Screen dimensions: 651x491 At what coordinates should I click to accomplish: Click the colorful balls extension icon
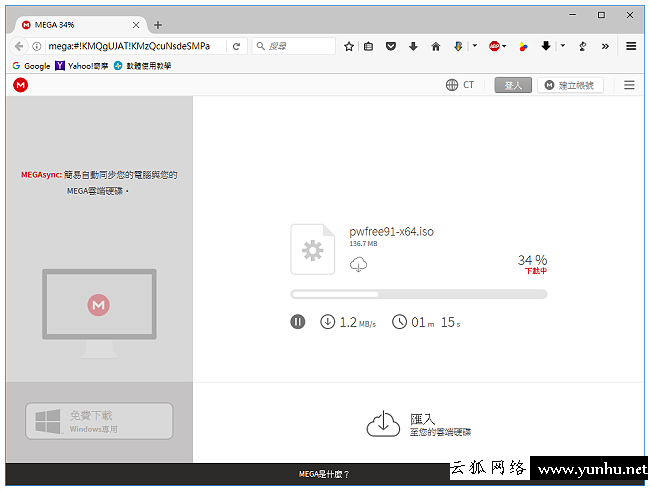[x=523, y=46]
